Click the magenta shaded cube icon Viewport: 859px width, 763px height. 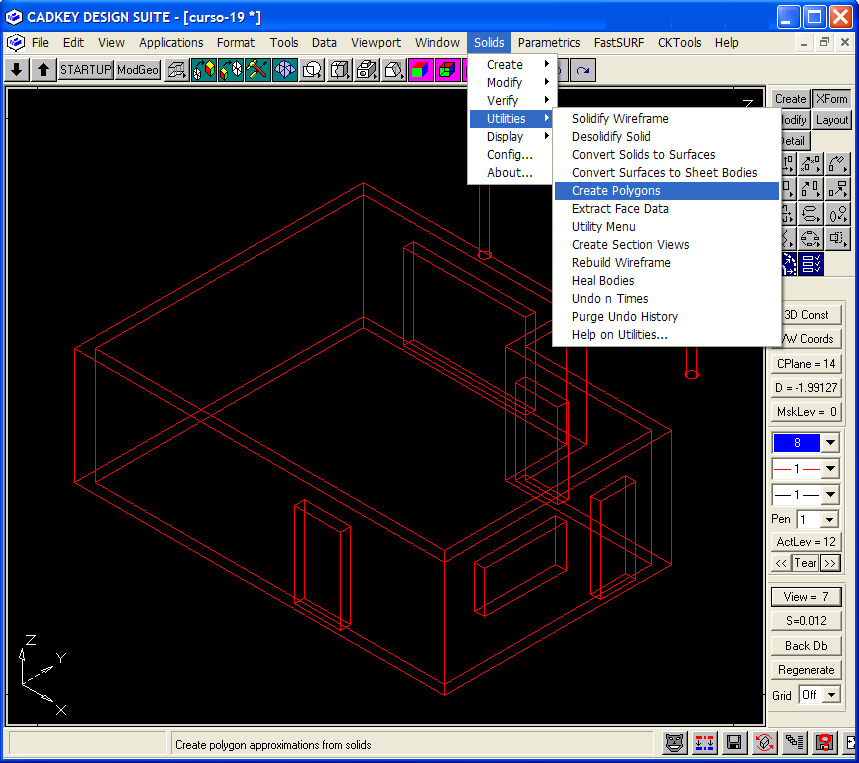coord(420,70)
